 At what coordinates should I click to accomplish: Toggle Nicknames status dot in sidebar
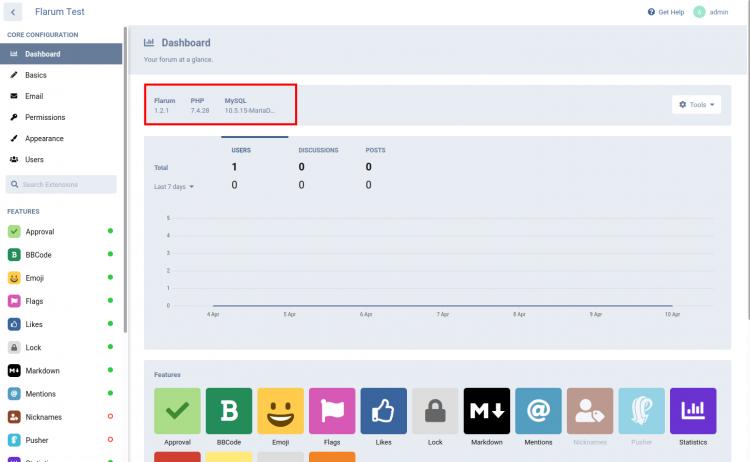(x=110, y=416)
